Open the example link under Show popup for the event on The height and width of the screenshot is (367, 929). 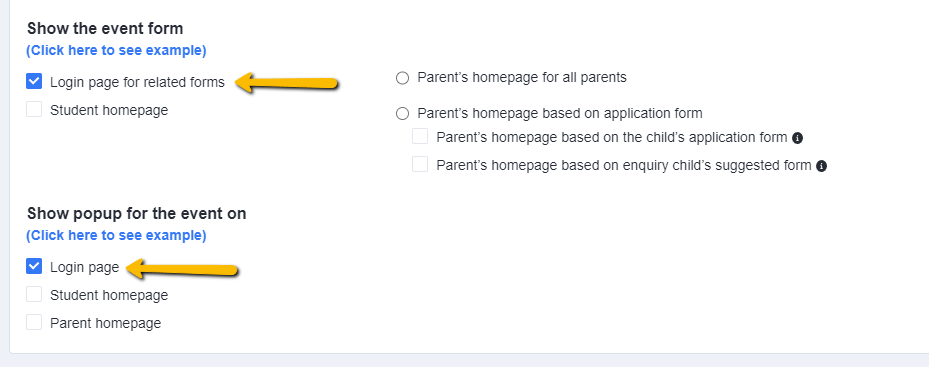116,235
